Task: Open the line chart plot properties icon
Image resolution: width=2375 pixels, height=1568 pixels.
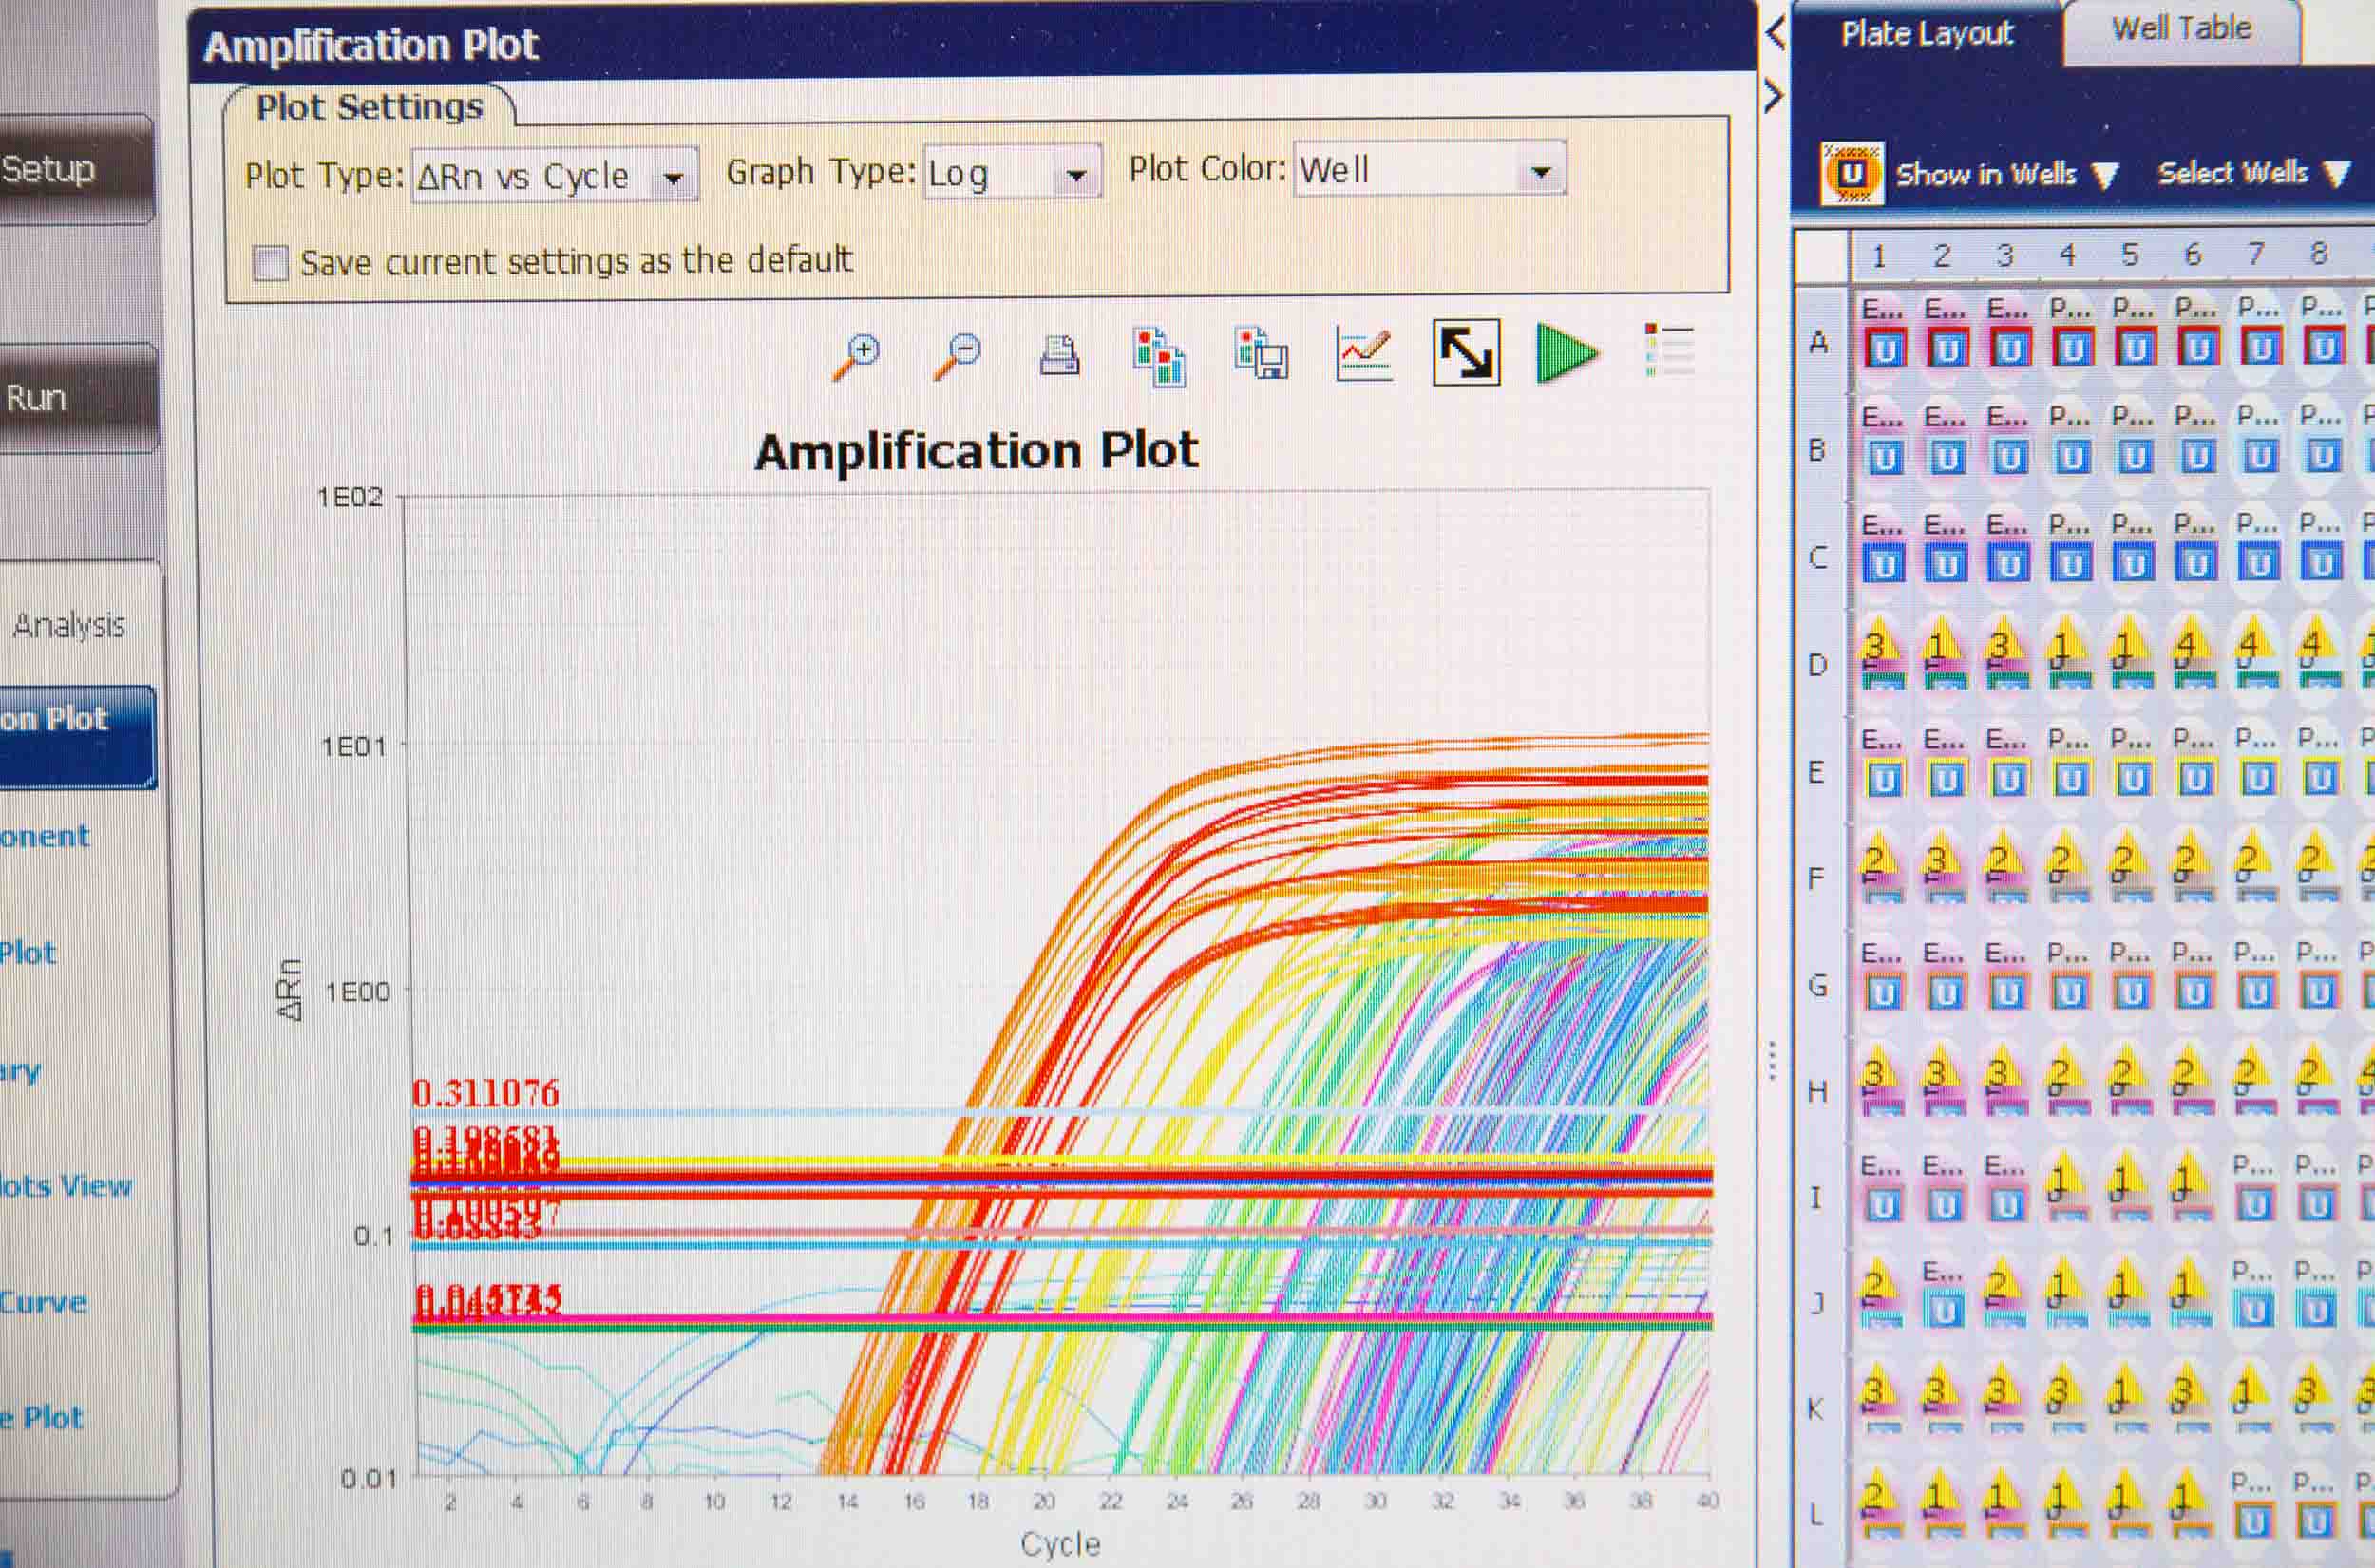Action: 1364,355
